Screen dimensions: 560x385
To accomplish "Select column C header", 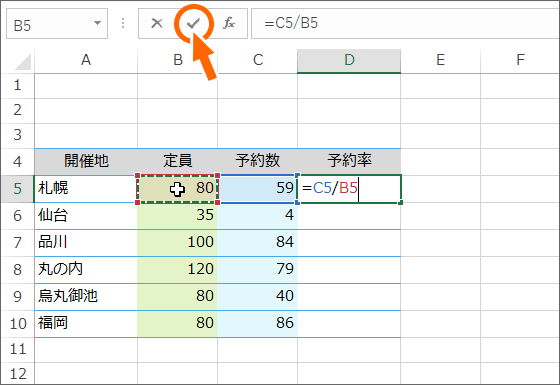I will pyautogui.click(x=258, y=61).
